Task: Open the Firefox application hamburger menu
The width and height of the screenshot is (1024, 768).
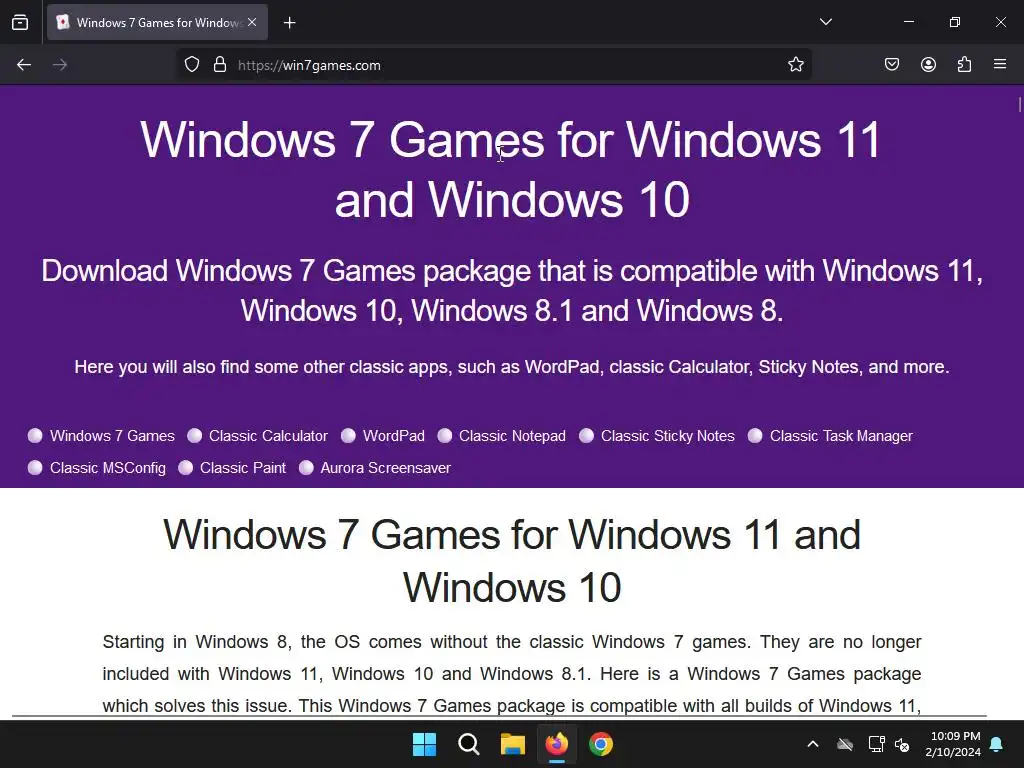Action: click(1000, 65)
